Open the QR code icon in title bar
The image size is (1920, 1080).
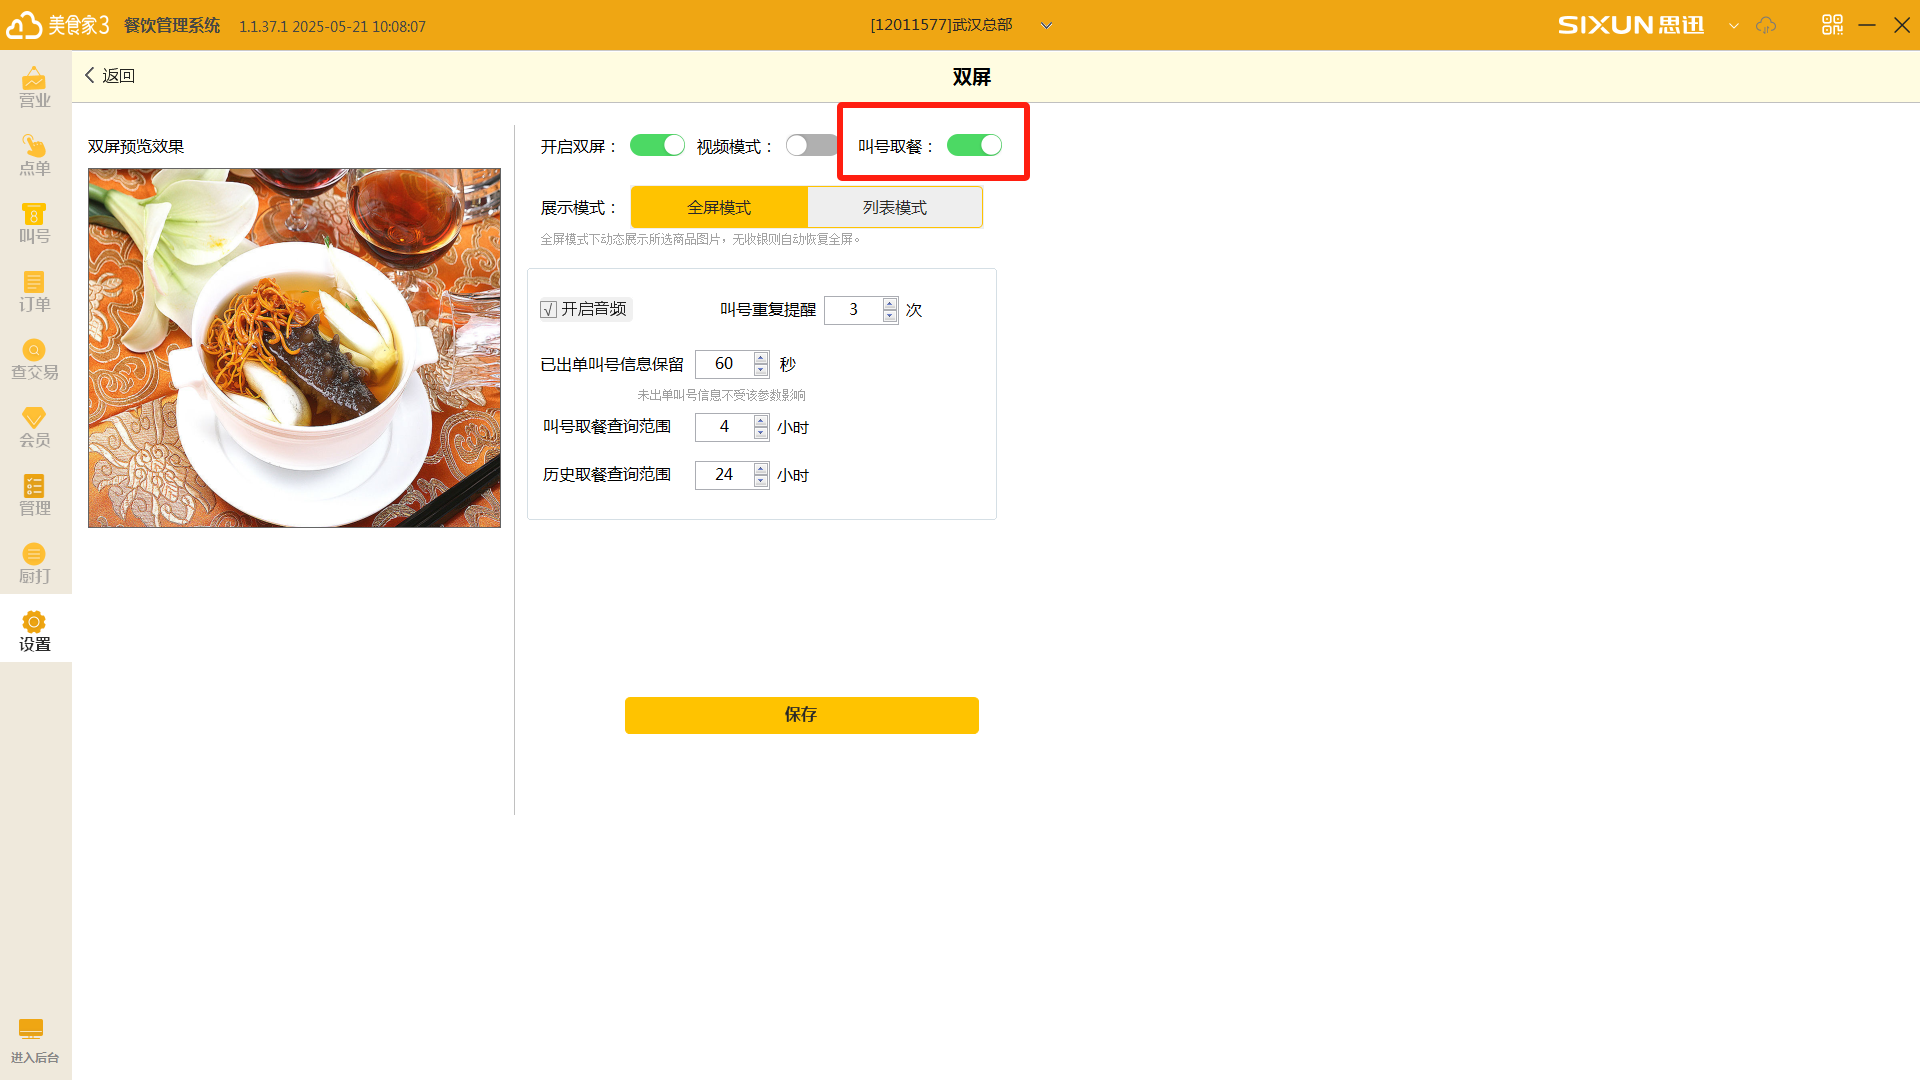[x=1832, y=25]
